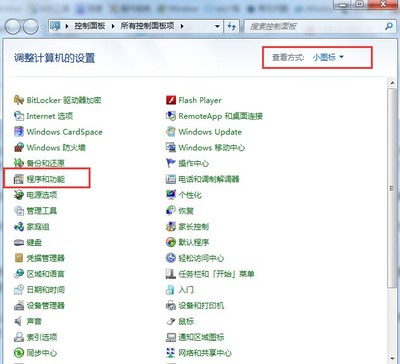The image size is (400, 364).
Task: Click the vertical scrollbar thumb
Action: pos(392,188)
